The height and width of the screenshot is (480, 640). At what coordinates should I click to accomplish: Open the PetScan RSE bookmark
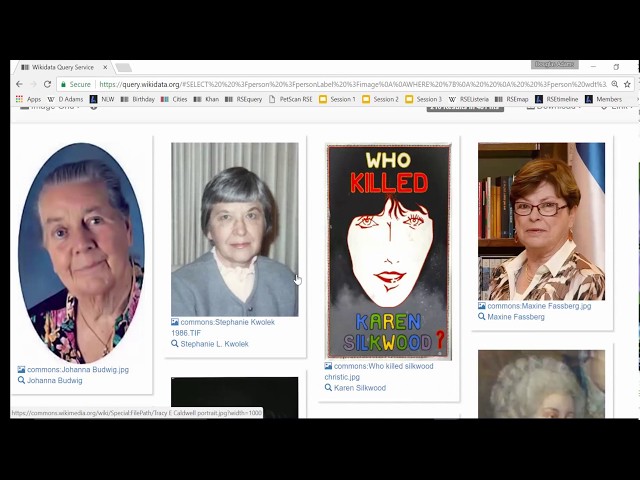coord(291,99)
